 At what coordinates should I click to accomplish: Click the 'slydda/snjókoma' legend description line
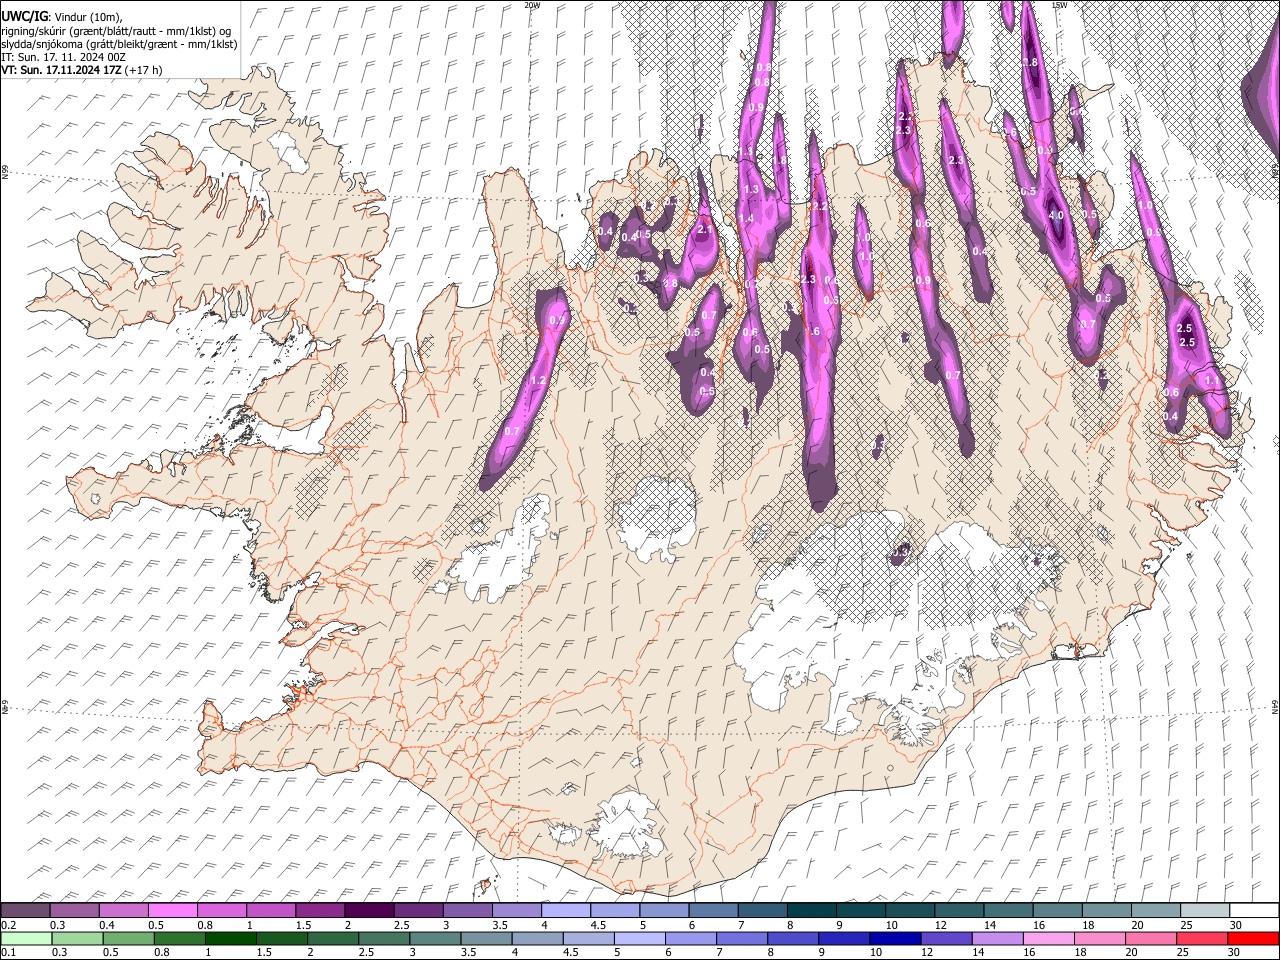point(119,44)
